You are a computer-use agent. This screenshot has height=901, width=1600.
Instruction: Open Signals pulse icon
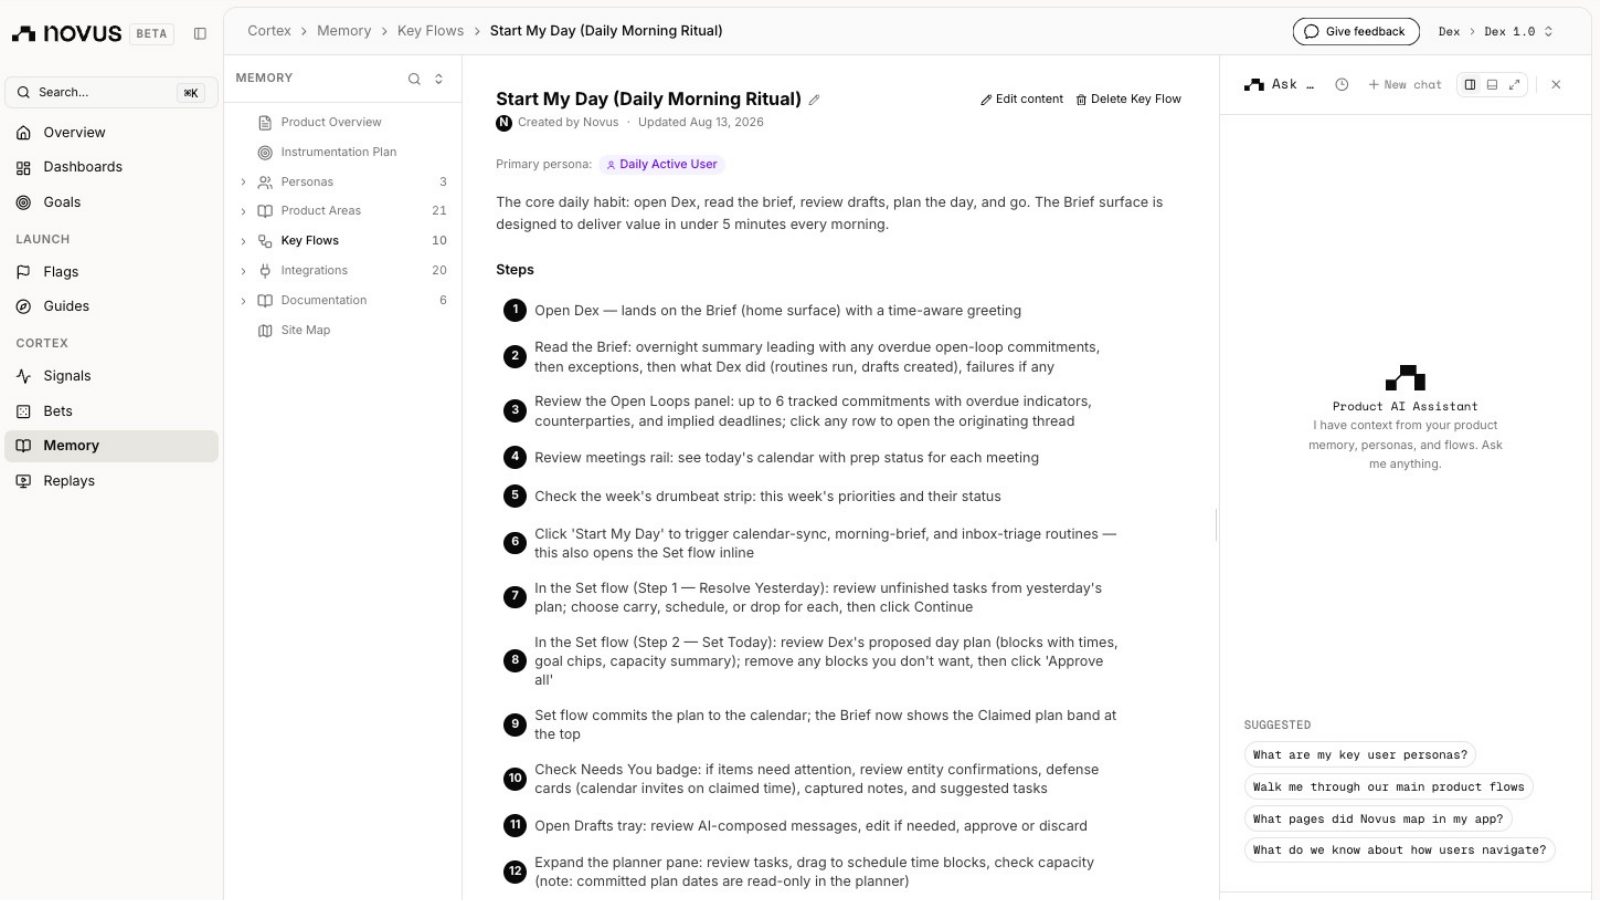click(24, 376)
